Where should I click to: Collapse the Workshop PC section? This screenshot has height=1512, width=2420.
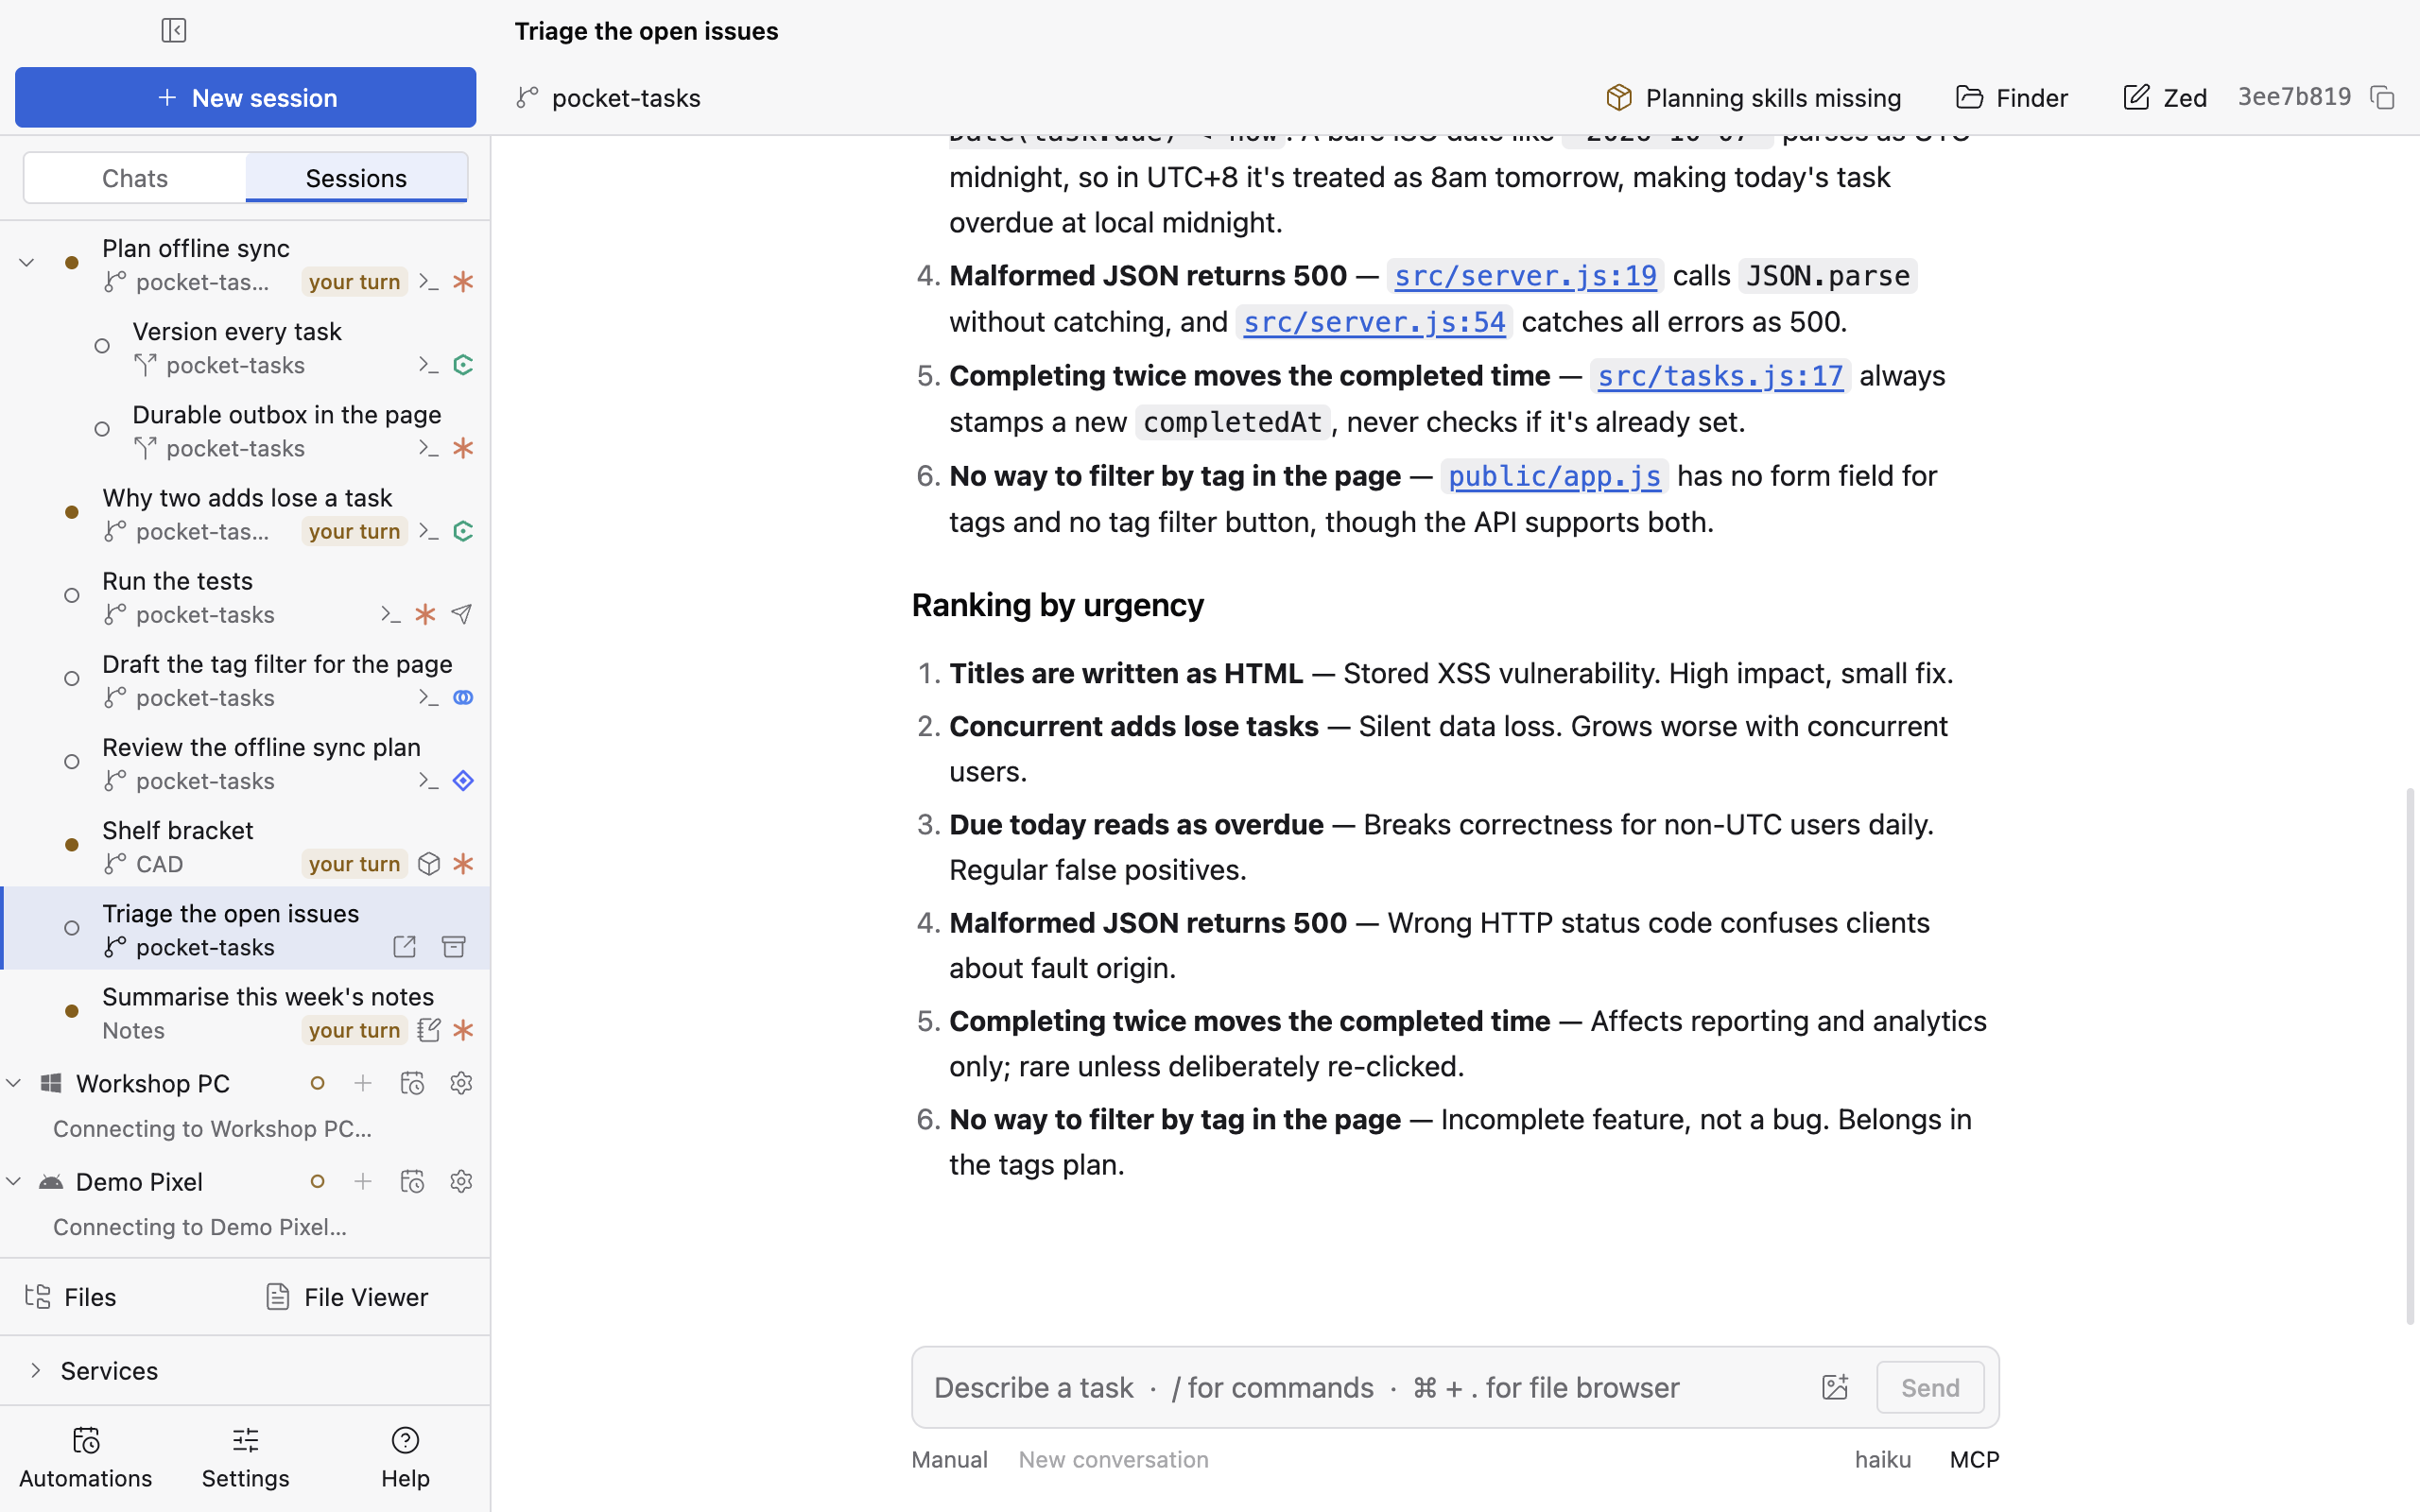pos(14,1083)
